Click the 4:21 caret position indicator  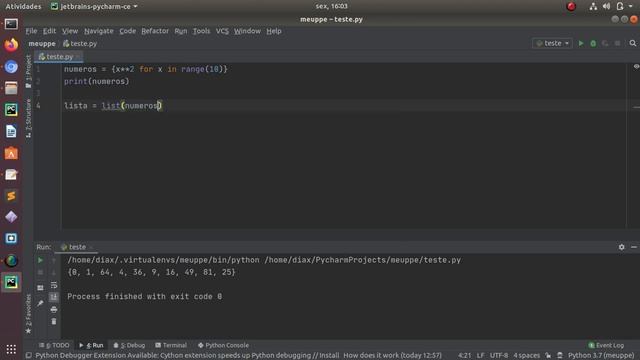pos(464,356)
